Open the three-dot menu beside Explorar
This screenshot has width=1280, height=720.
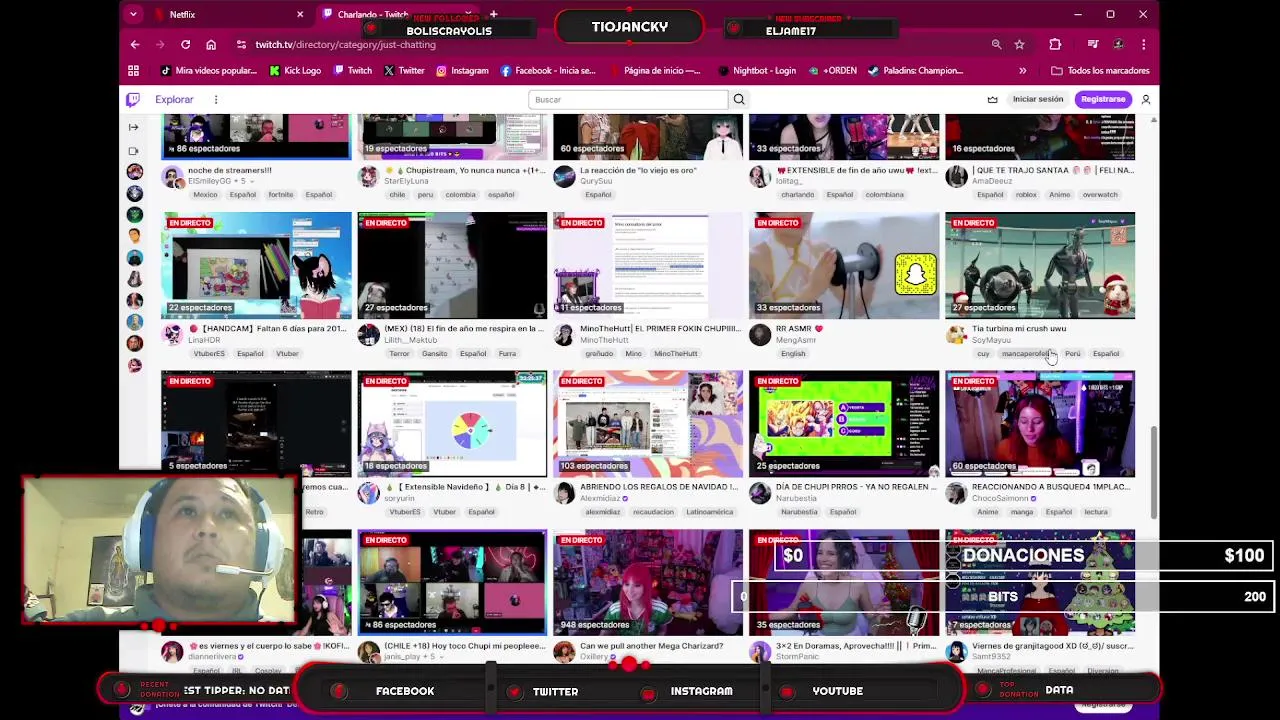(x=215, y=99)
